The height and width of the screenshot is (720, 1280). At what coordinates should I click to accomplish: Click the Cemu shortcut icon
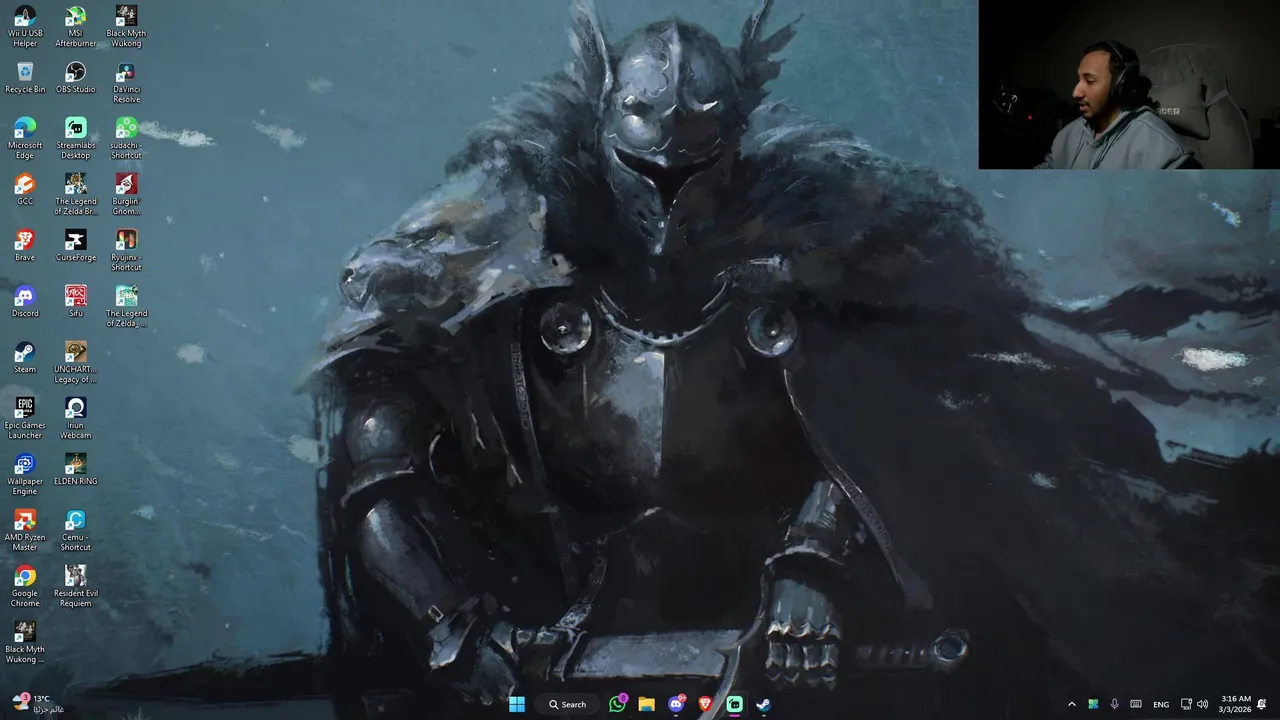76,530
